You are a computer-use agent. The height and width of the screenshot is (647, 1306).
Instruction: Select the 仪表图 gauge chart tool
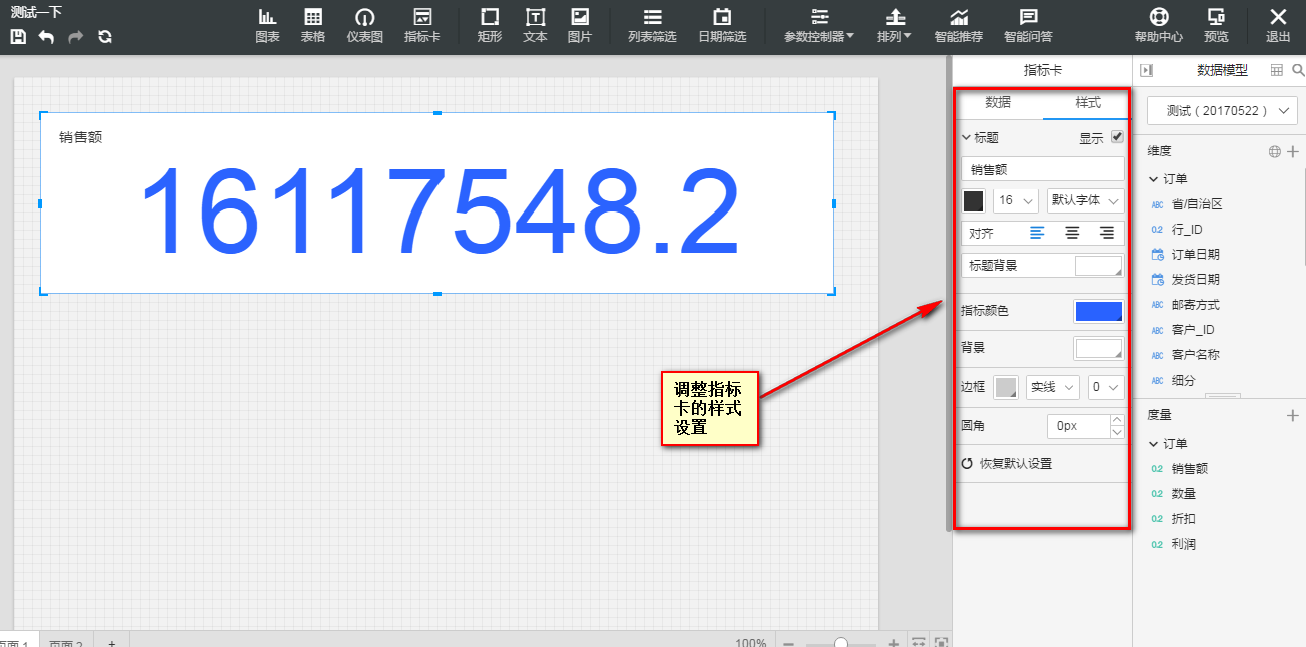[x=364, y=25]
